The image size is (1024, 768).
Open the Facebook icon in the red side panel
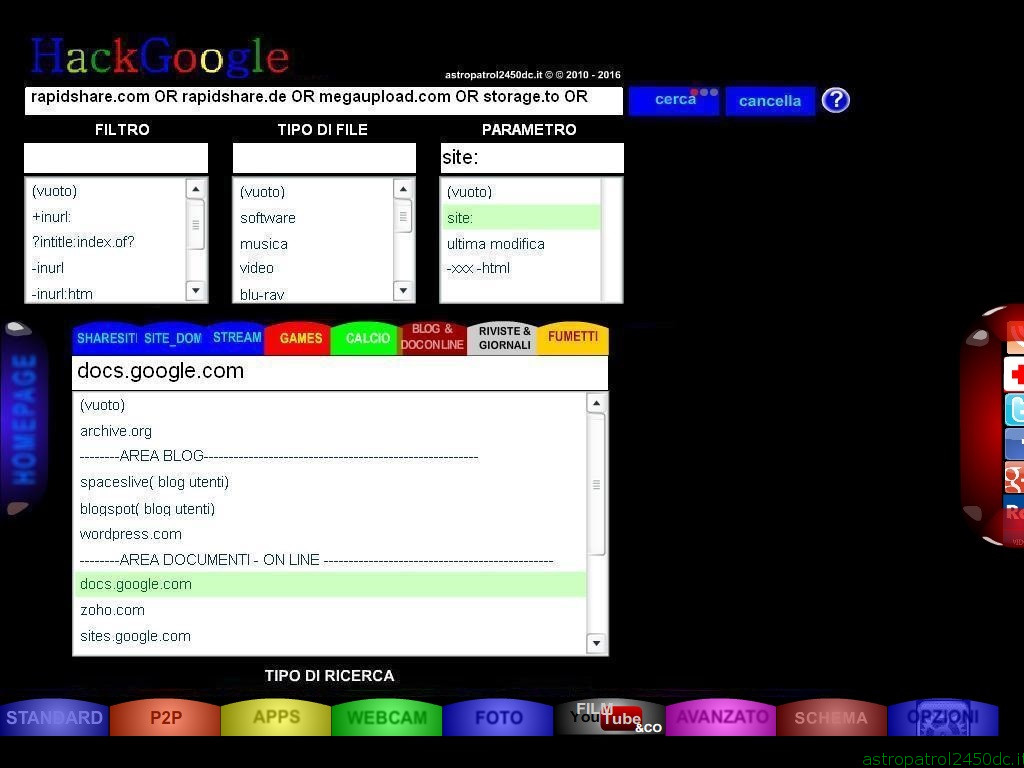(x=1014, y=443)
